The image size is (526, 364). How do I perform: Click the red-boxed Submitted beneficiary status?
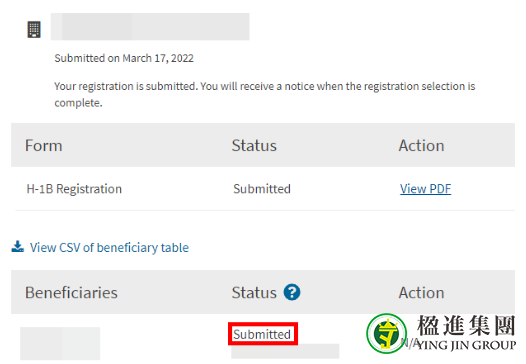(x=263, y=334)
